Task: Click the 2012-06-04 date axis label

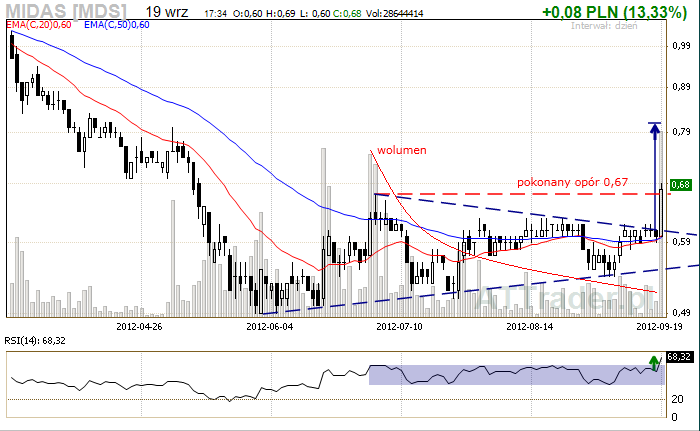Action: coord(270,326)
